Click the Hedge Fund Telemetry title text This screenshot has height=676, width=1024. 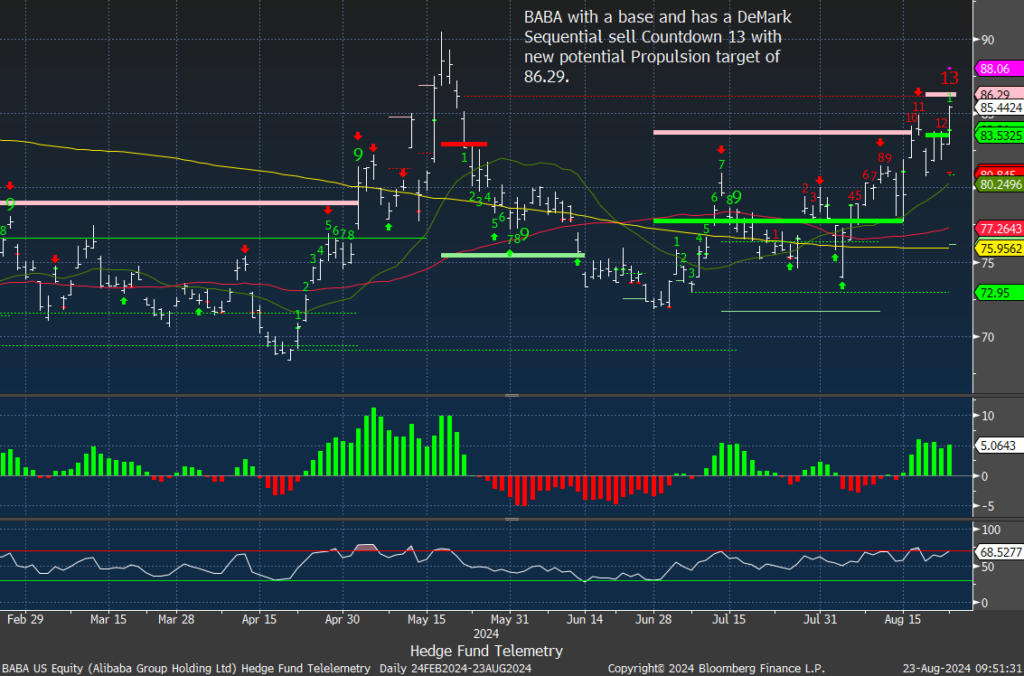[x=486, y=651]
